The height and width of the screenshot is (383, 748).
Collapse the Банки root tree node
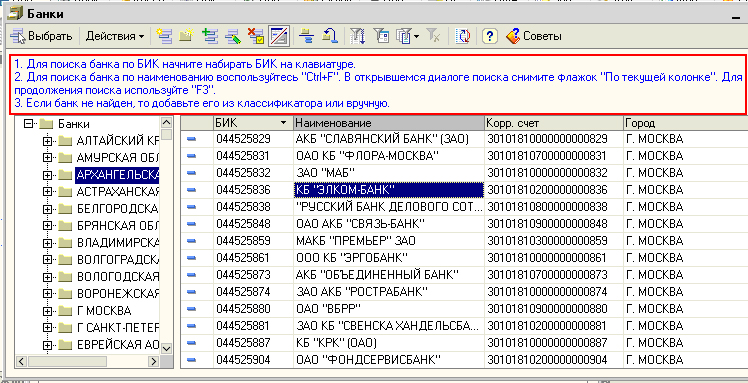point(30,124)
